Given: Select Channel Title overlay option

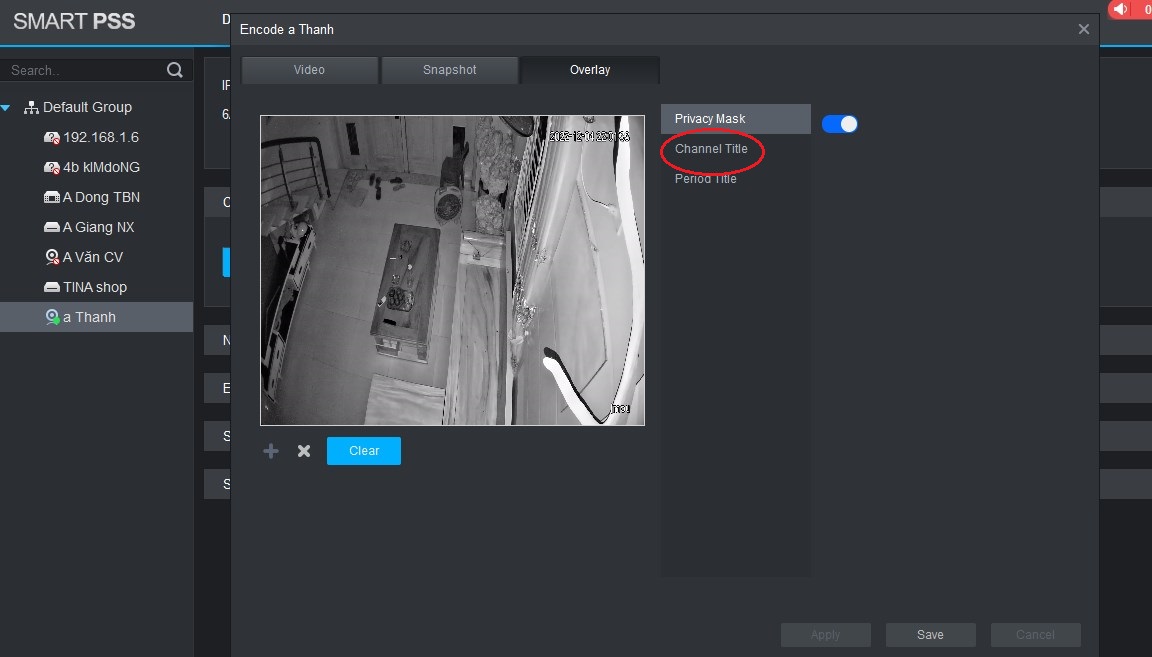Looking at the screenshot, I should (x=711, y=149).
